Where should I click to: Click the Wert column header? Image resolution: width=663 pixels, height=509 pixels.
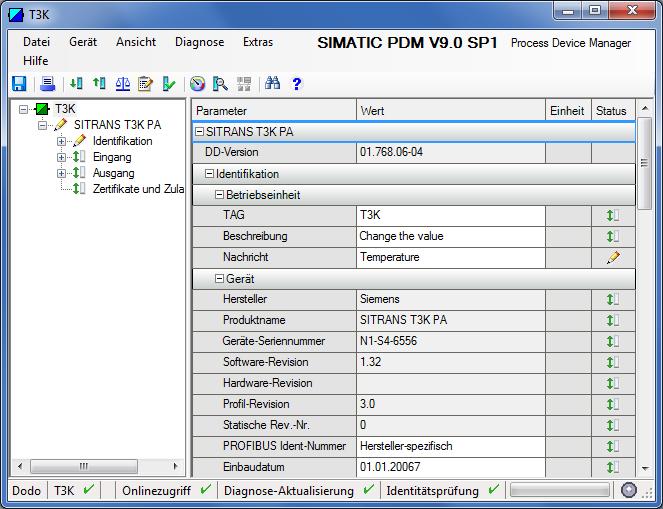coord(451,111)
